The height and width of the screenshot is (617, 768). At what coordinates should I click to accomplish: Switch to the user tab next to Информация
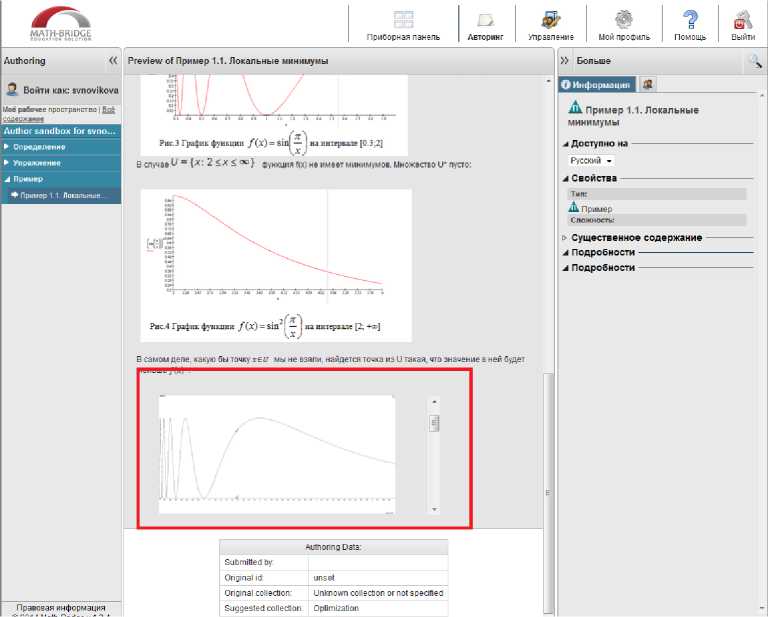click(648, 85)
